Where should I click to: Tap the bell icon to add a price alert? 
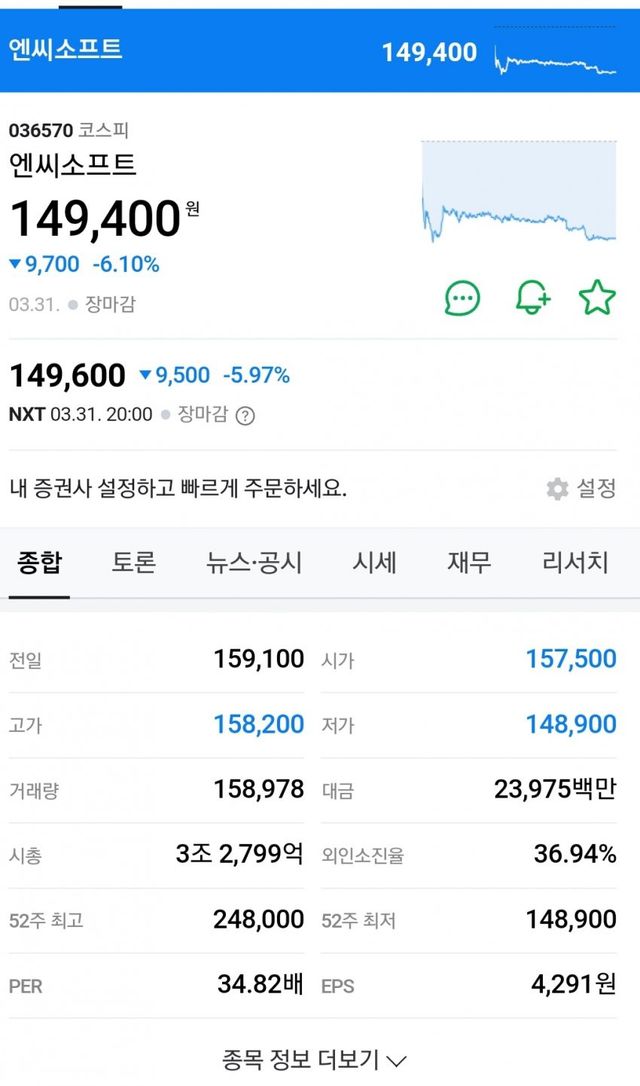point(532,297)
